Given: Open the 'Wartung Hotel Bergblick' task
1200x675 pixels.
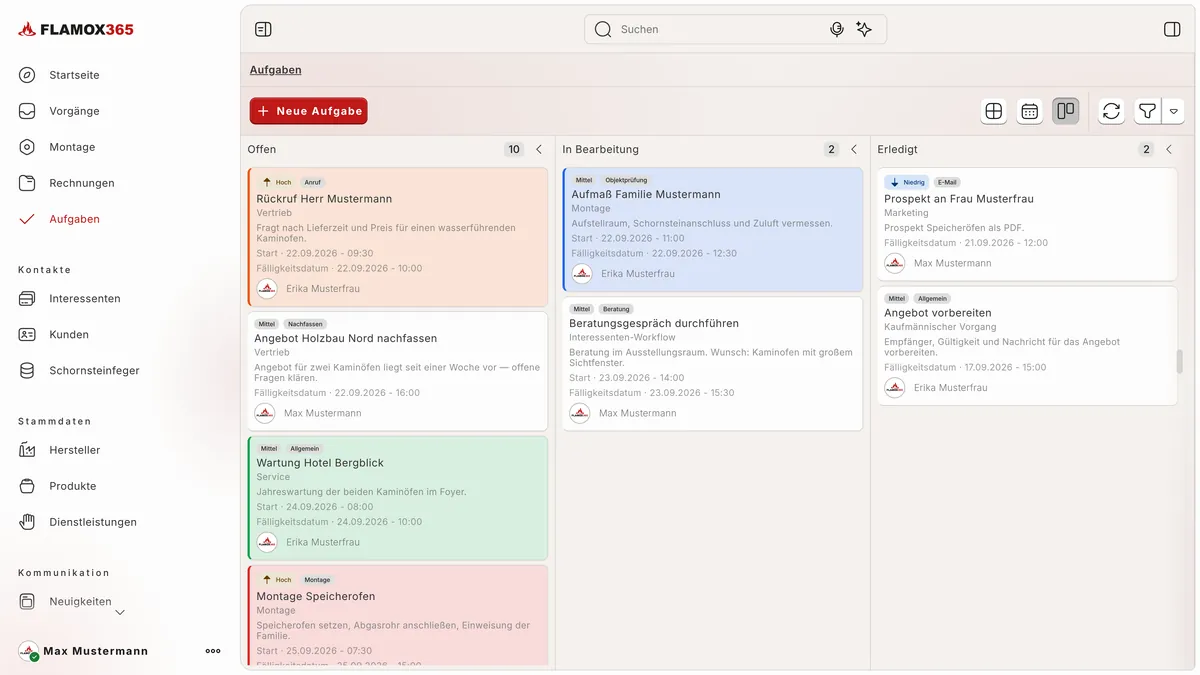Looking at the screenshot, I should click(x=398, y=498).
